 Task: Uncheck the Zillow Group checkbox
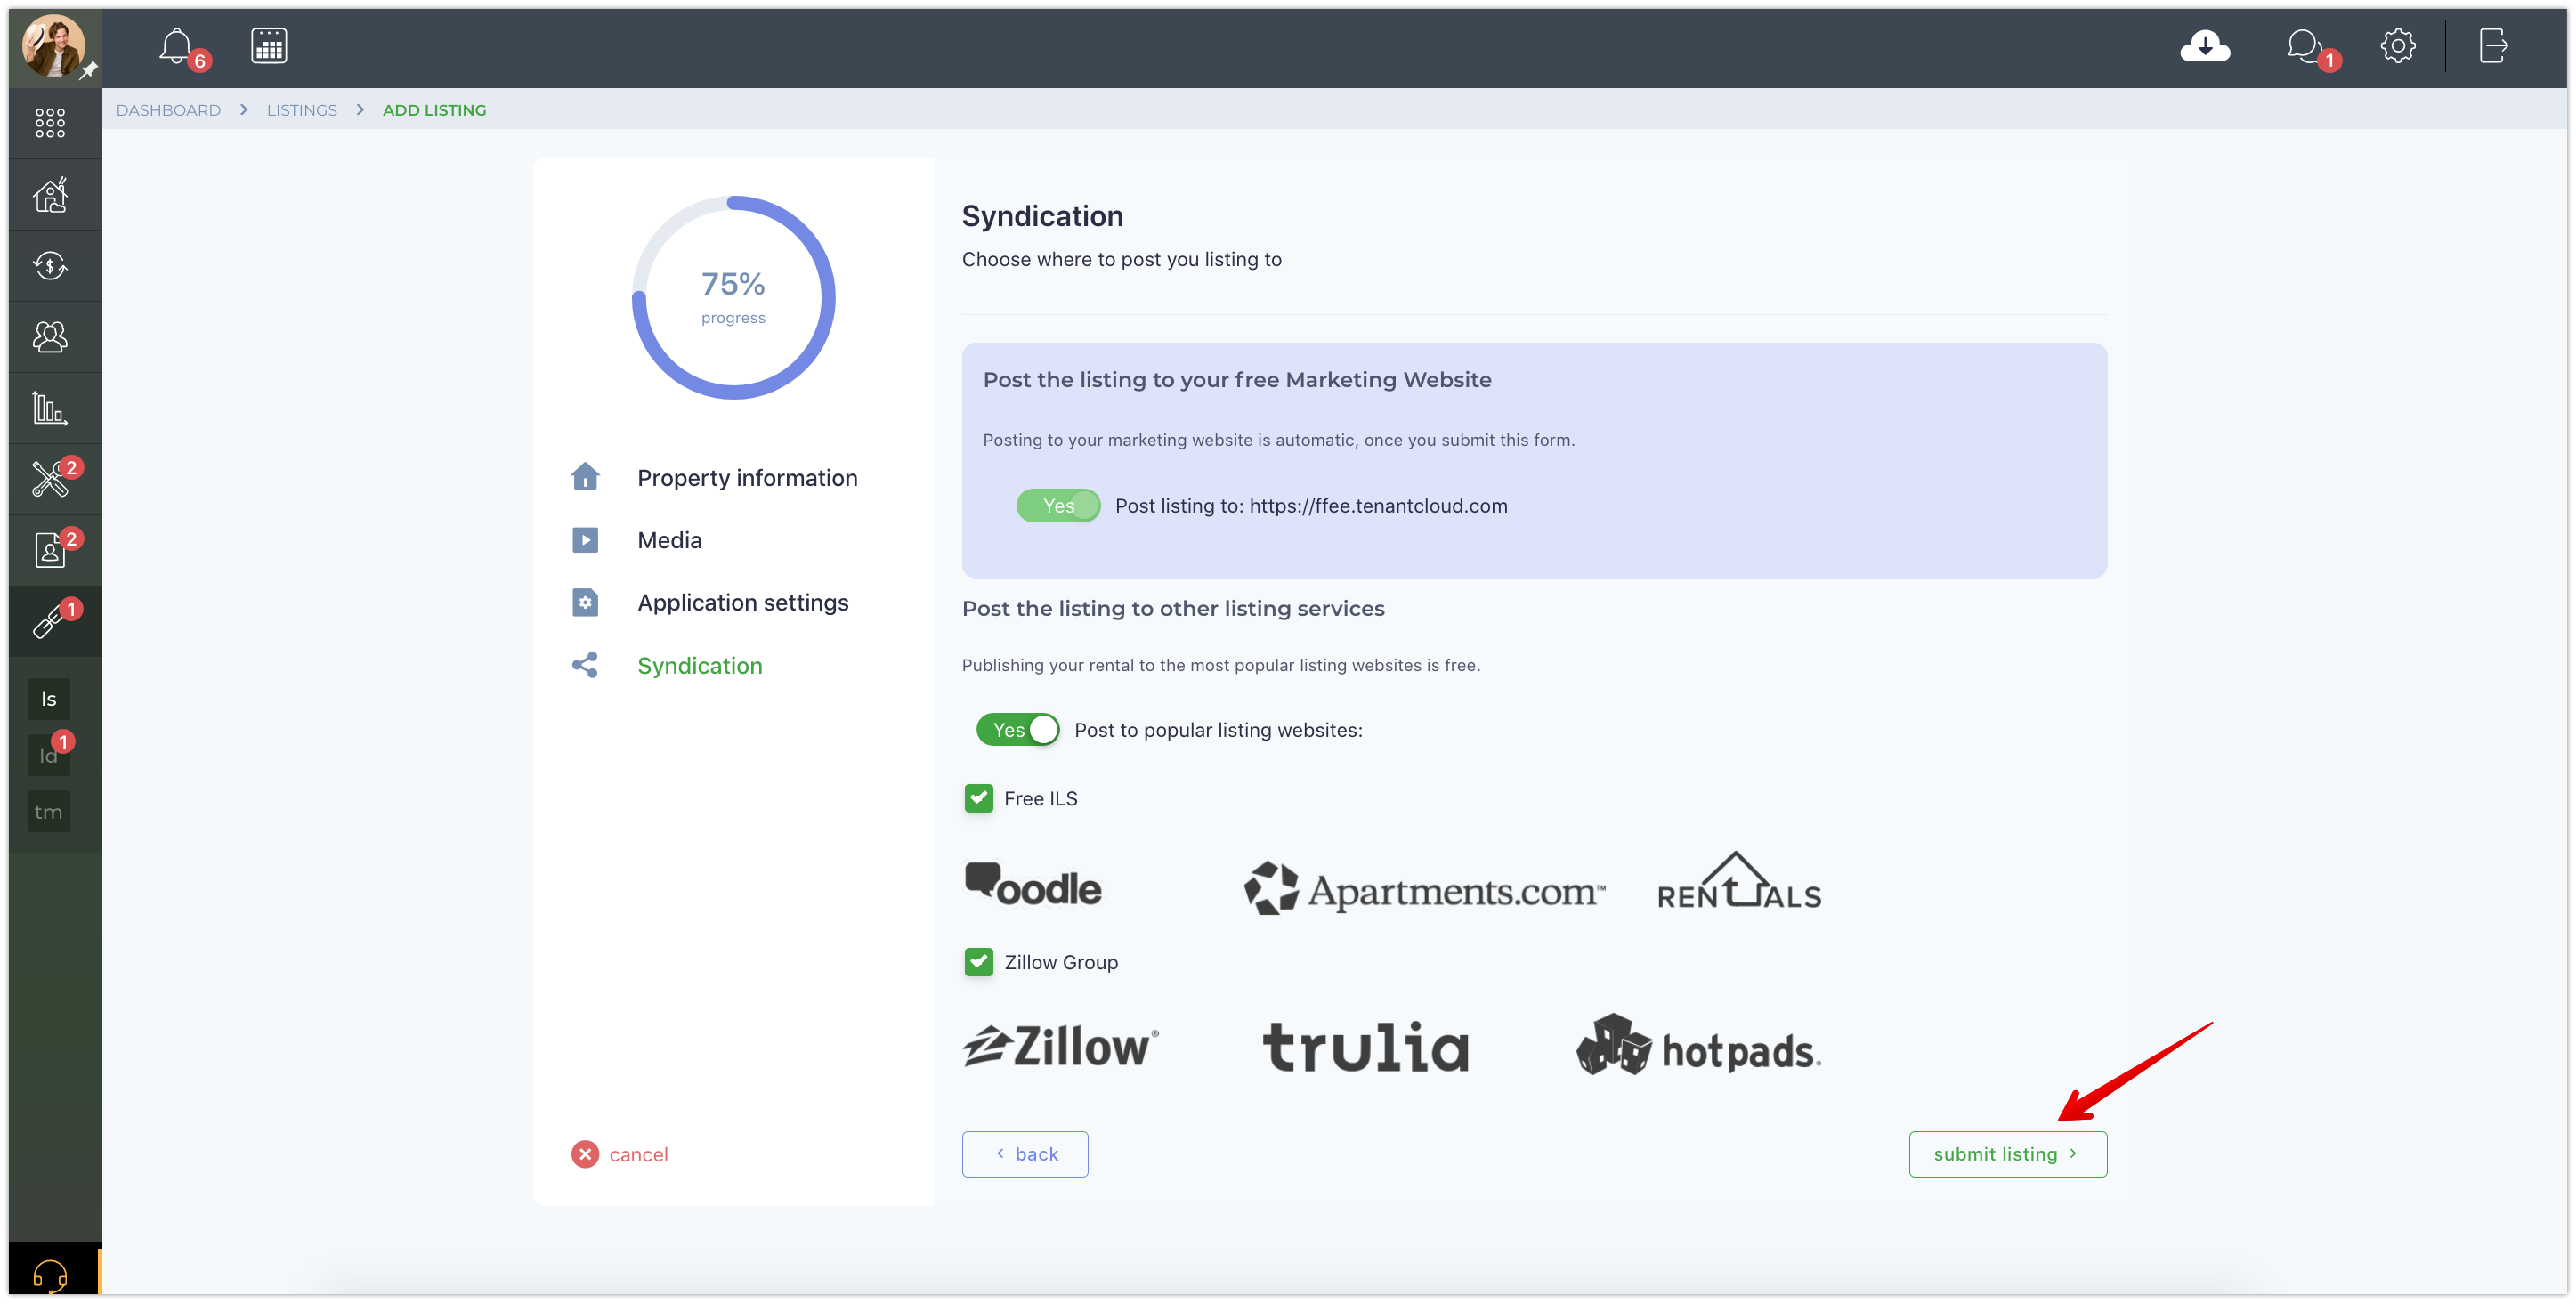tap(978, 962)
